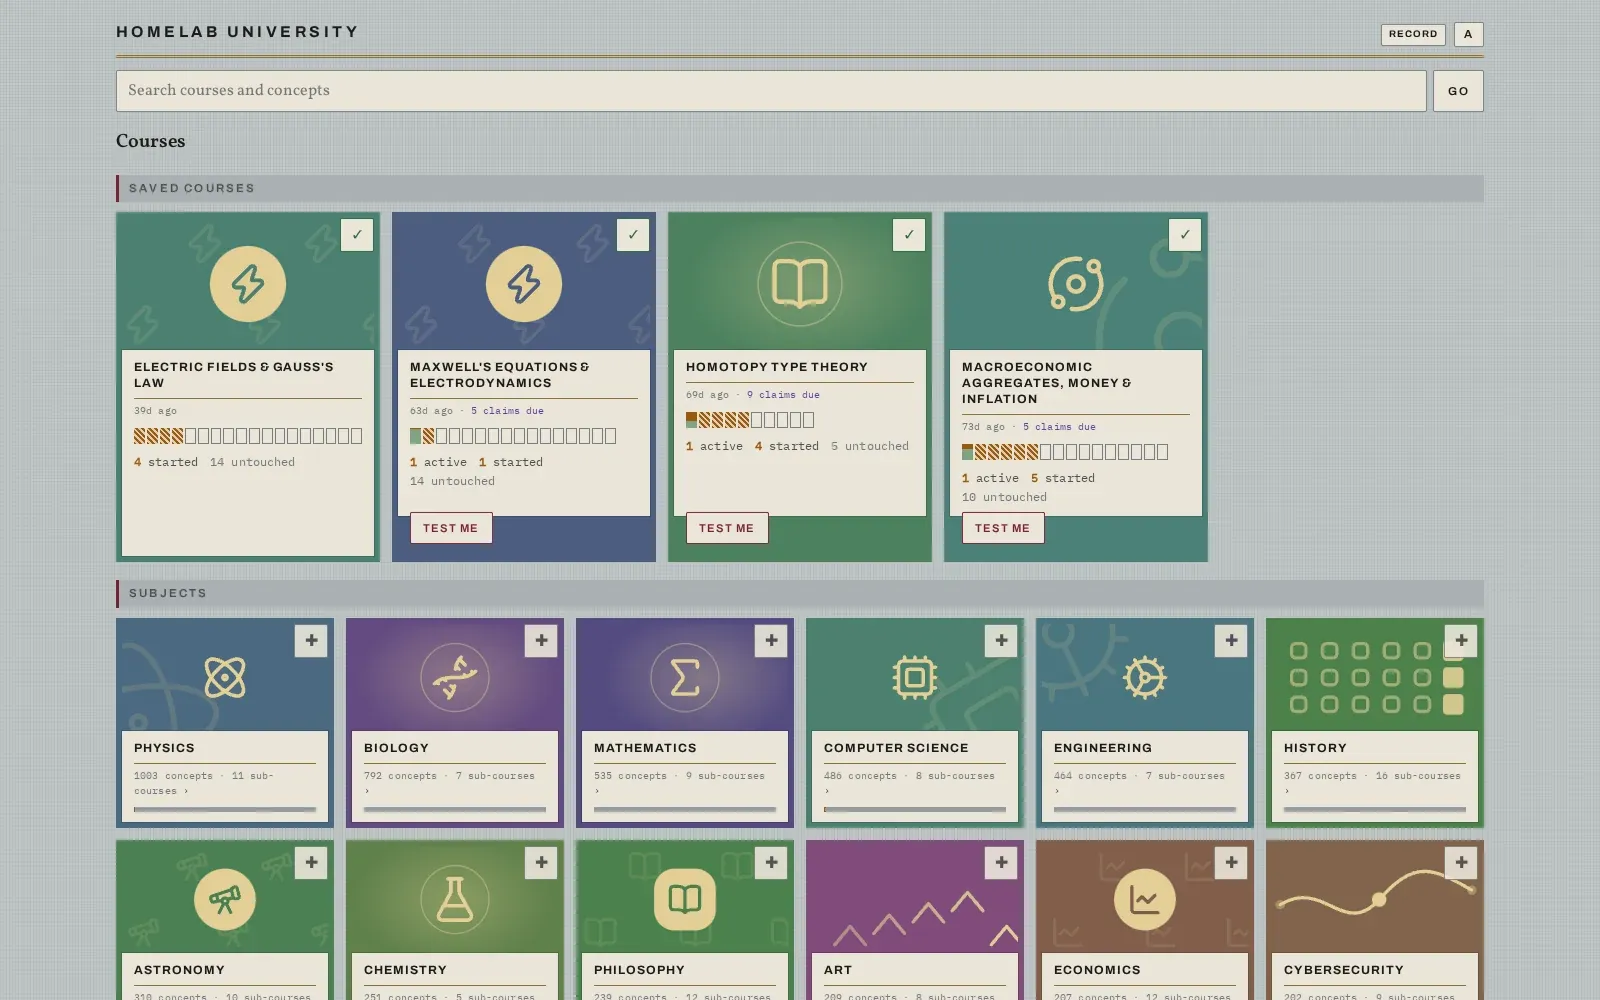Add Physics subject with plus icon

311,641
